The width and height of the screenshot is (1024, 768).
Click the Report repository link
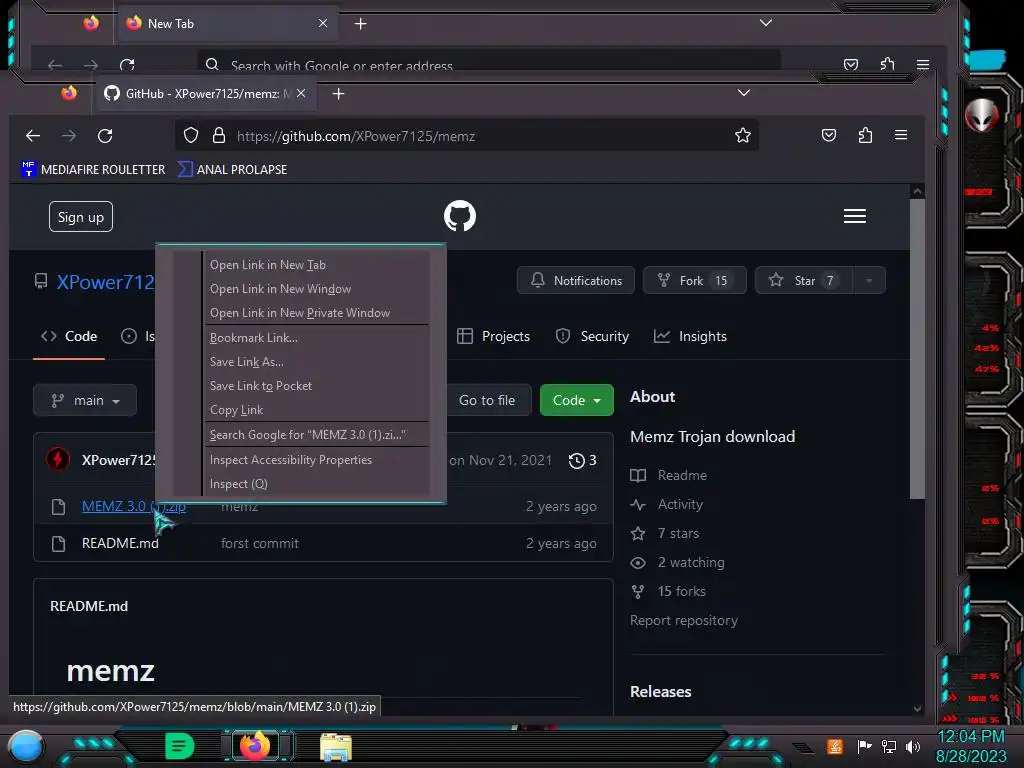684,620
